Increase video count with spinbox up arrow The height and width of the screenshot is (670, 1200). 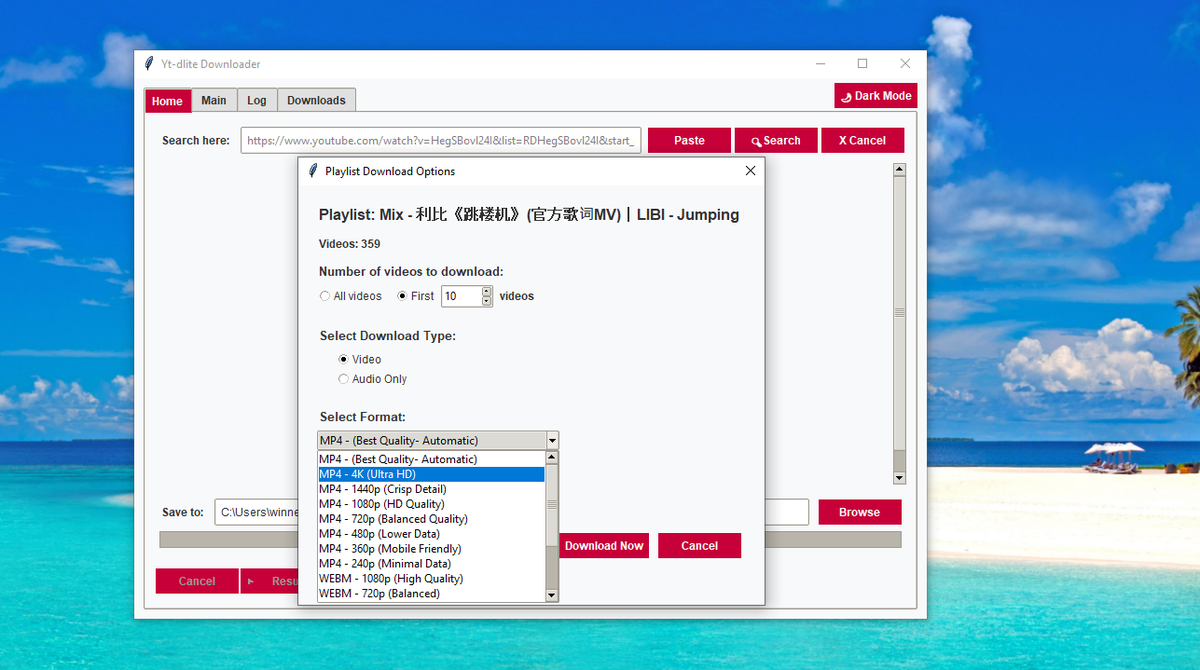(x=487, y=291)
